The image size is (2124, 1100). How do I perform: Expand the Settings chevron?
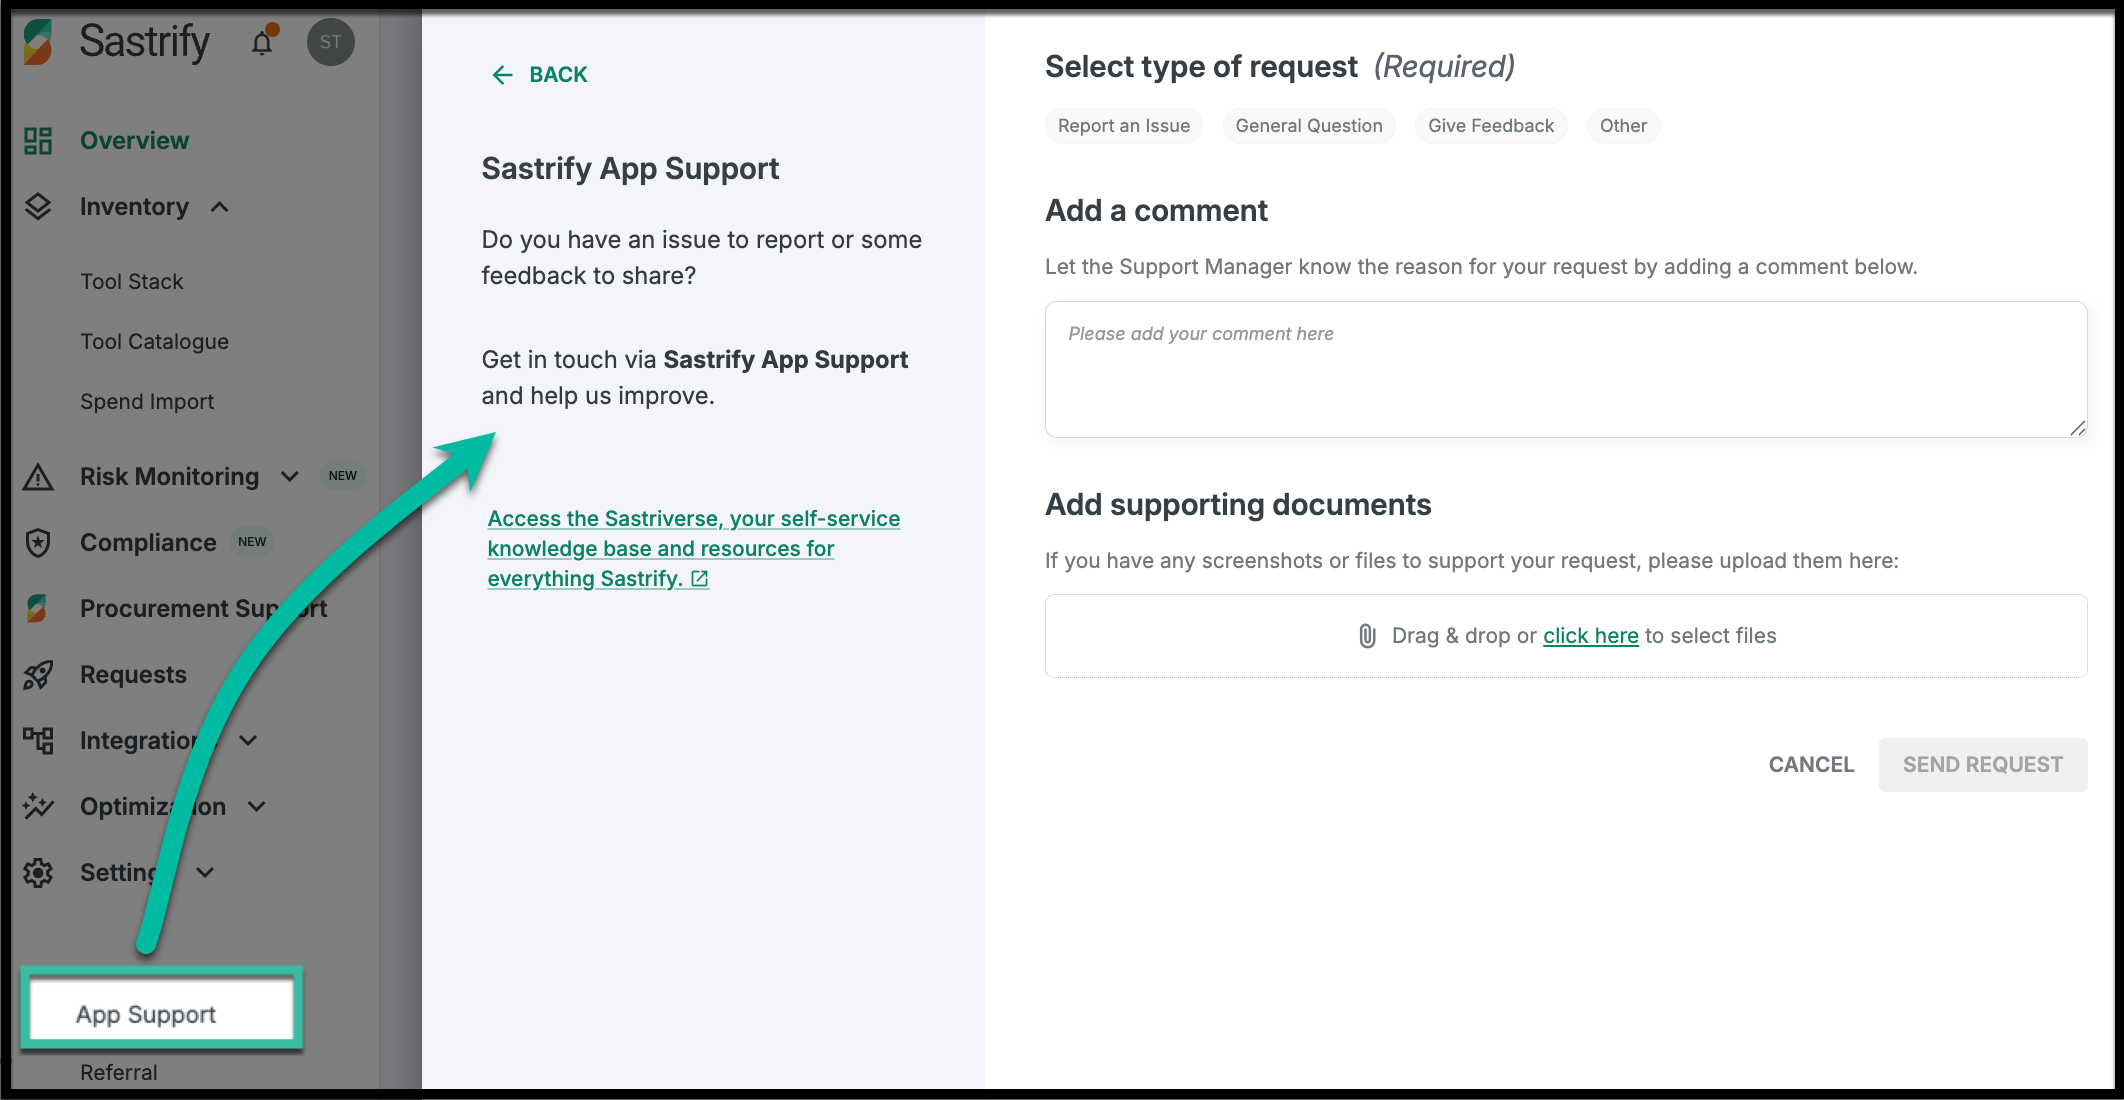pyautogui.click(x=205, y=873)
